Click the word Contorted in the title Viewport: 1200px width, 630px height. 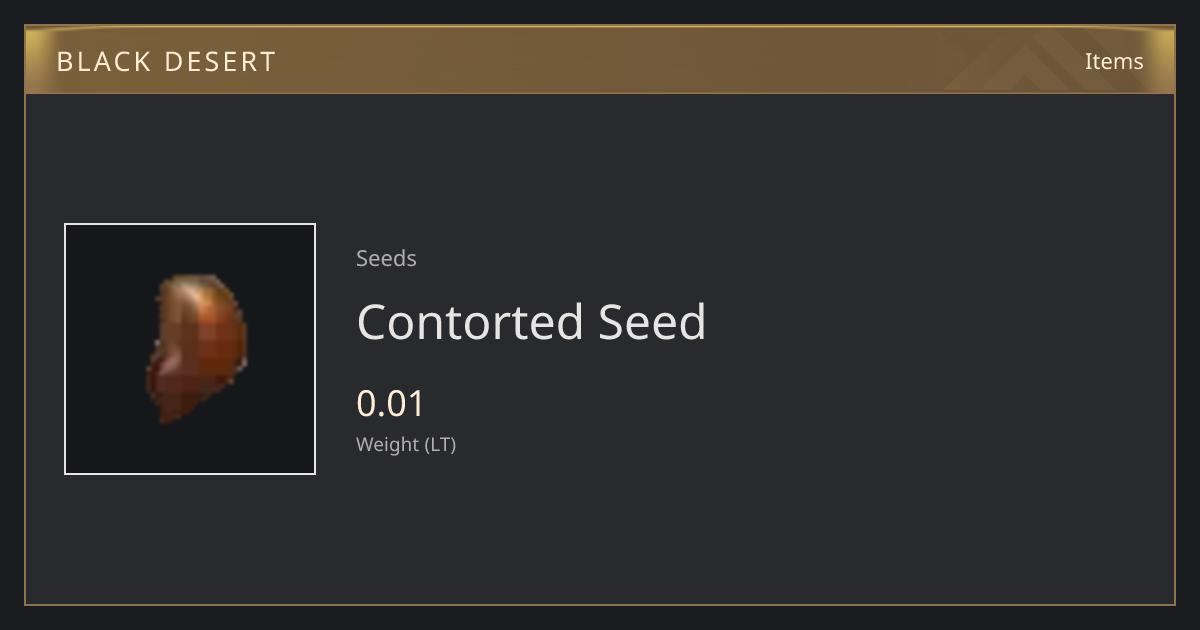[x=470, y=322]
